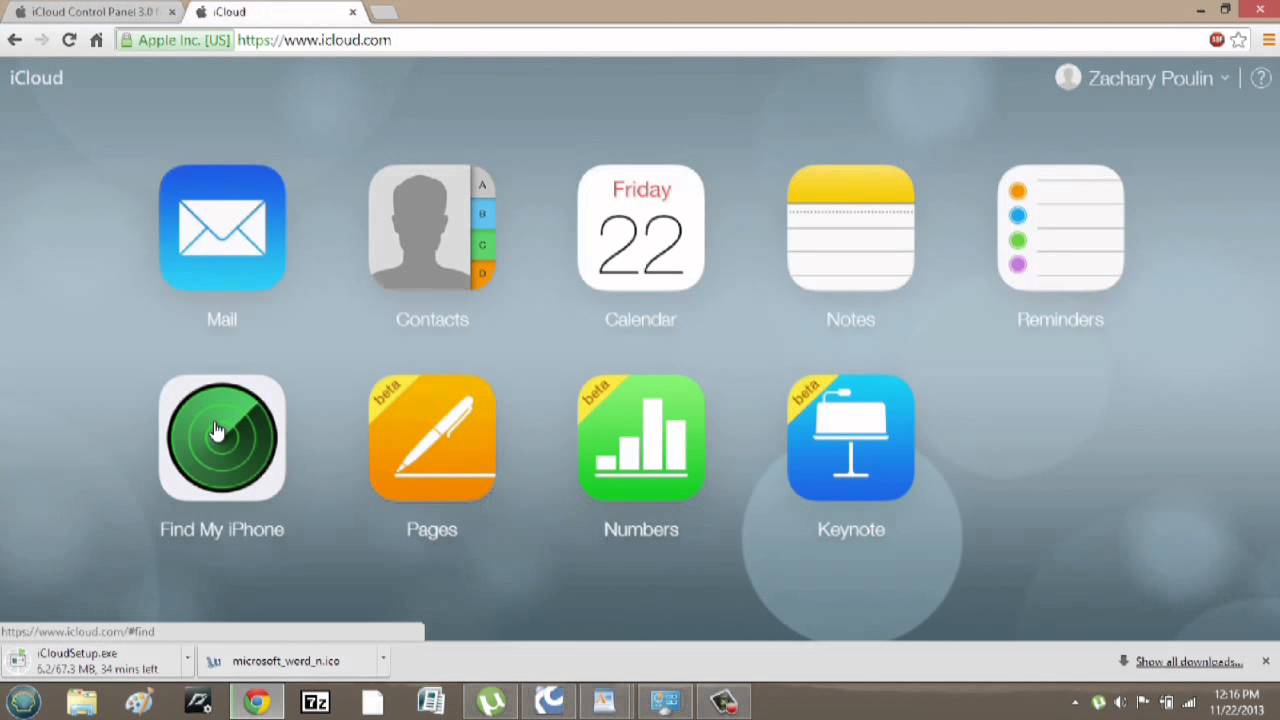Switch to Chrome in taskbar
The width and height of the screenshot is (1280, 720).
click(257, 702)
